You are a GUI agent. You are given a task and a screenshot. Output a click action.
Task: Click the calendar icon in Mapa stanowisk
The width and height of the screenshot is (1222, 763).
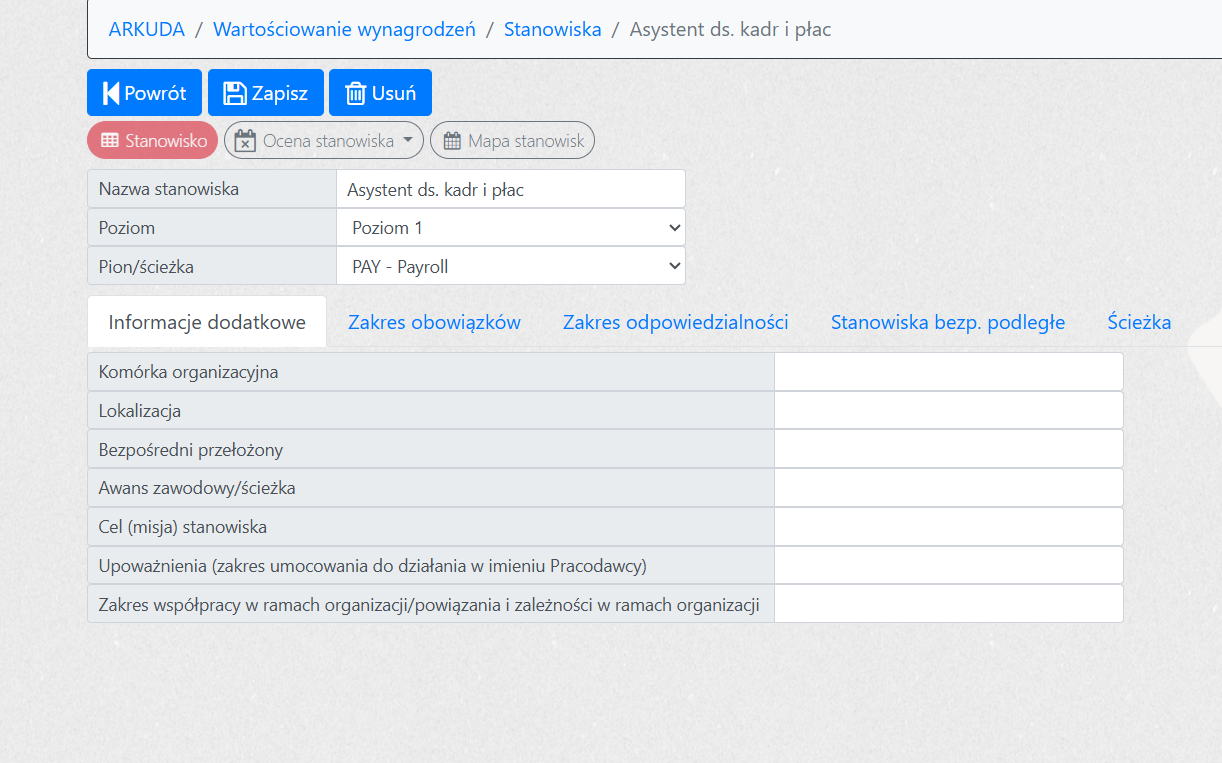(x=452, y=141)
